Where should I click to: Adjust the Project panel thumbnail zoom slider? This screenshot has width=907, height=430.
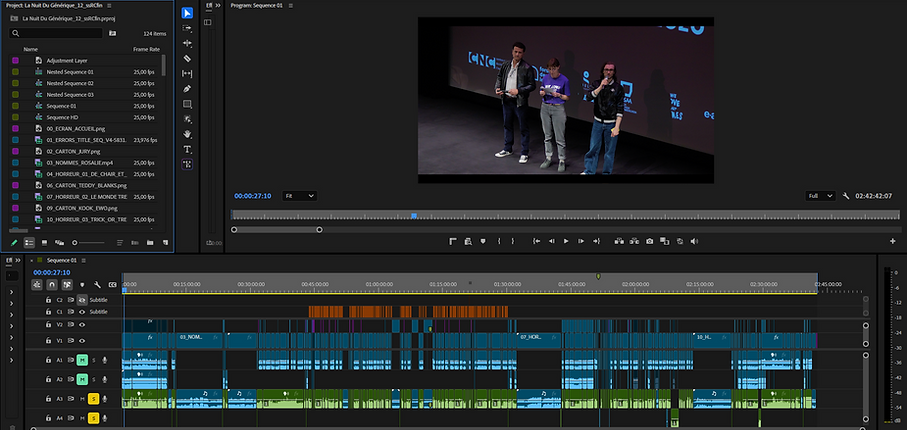point(89,242)
